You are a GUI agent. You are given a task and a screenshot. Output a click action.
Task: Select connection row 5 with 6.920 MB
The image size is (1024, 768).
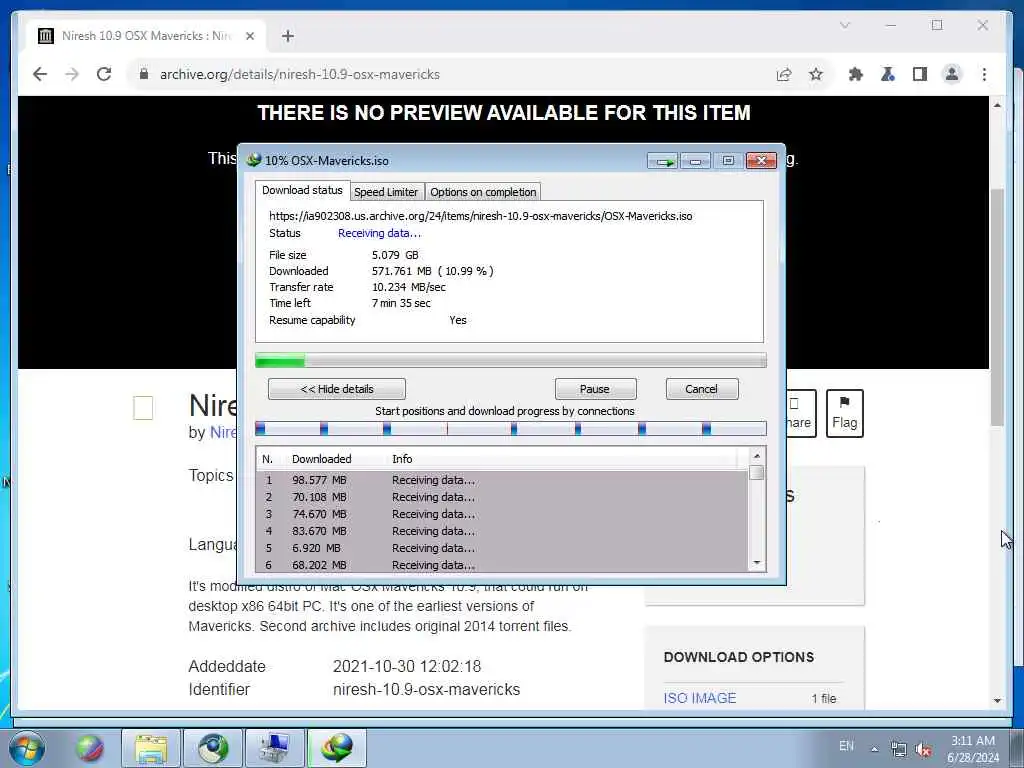click(502, 548)
